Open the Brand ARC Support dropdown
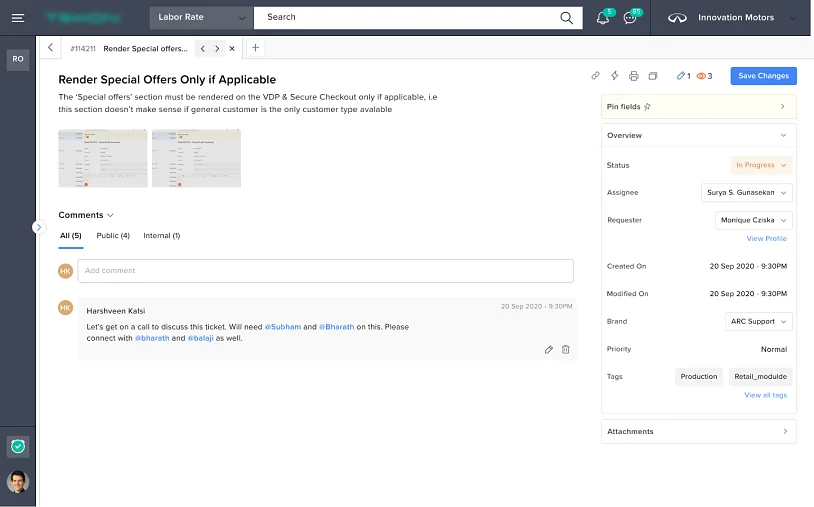814x507 pixels. pyautogui.click(x=758, y=322)
